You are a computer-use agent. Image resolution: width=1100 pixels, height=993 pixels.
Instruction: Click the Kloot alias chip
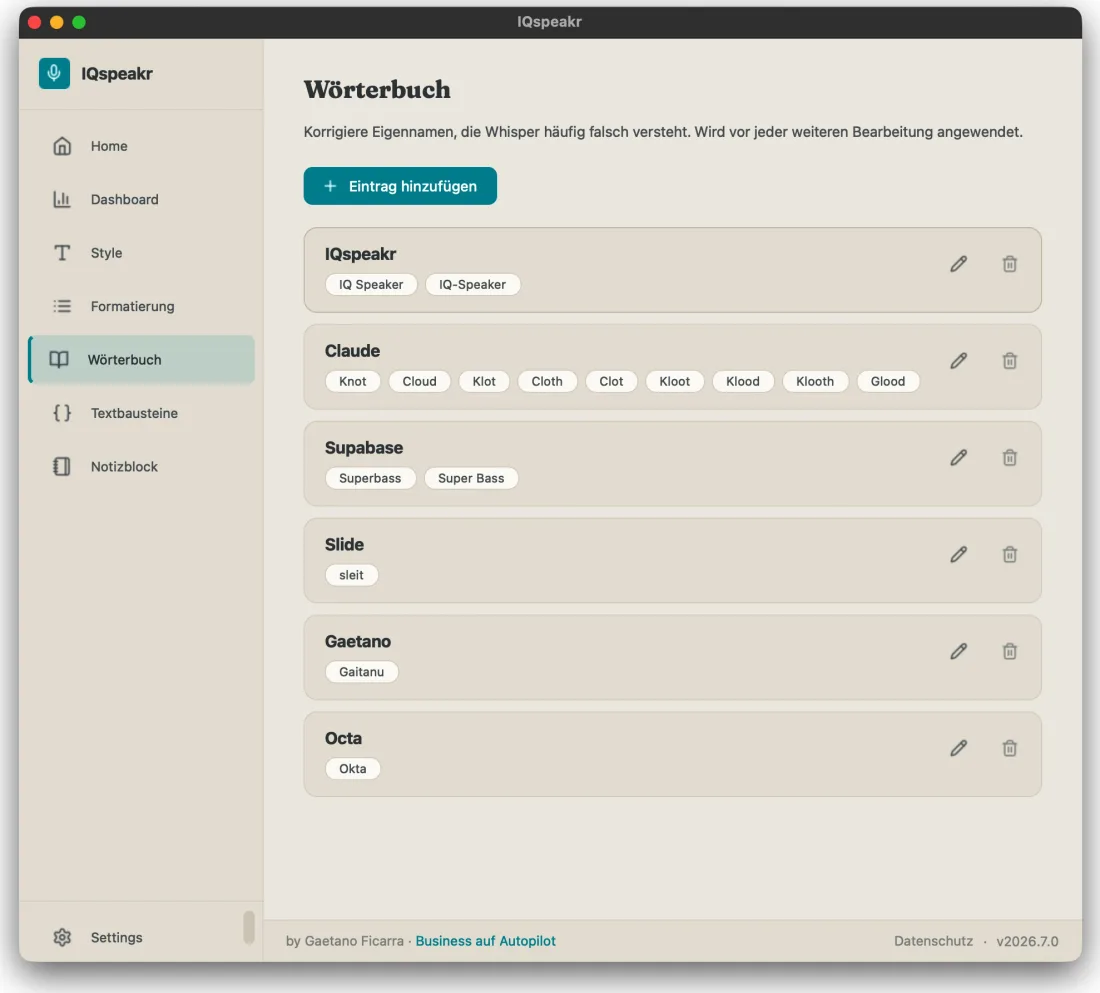[x=675, y=381]
